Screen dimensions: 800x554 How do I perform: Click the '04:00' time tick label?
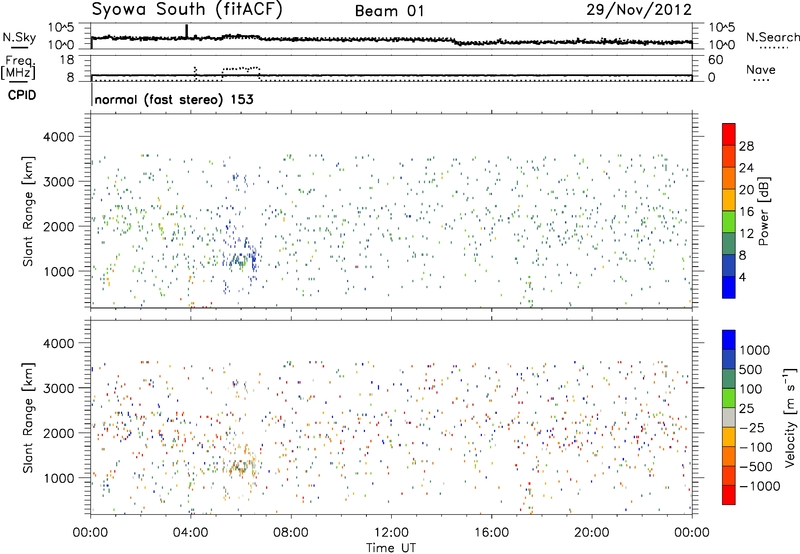pos(190,533)
